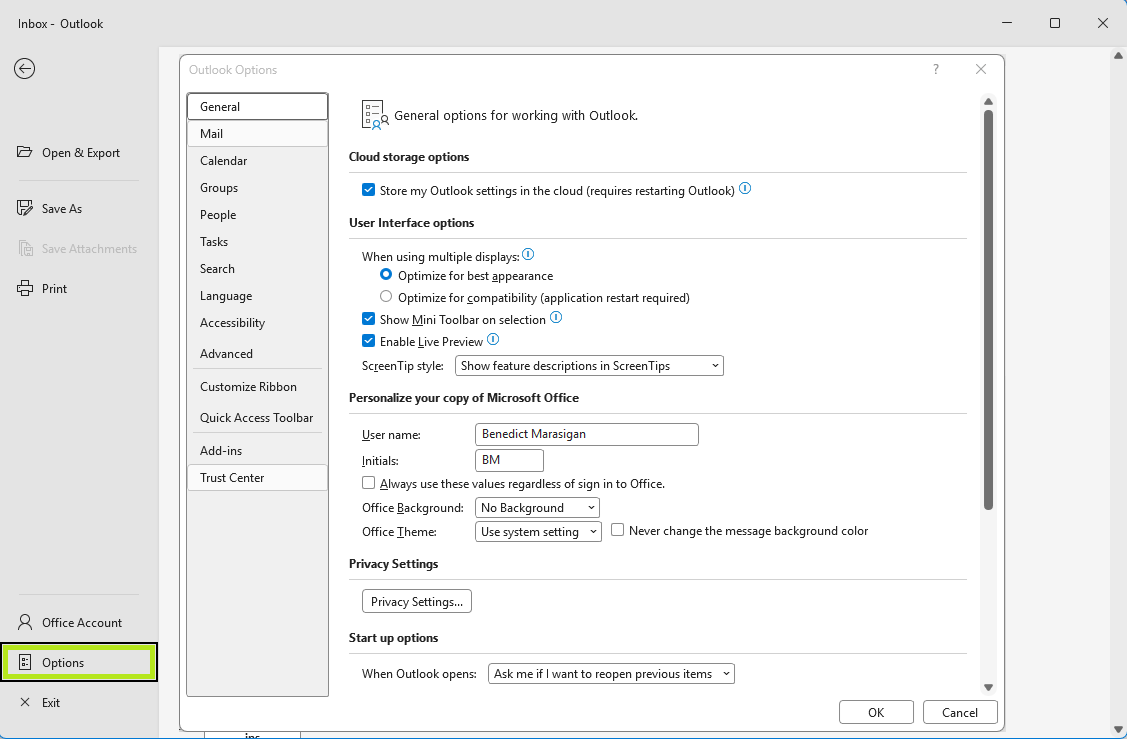Click the back arrow icon in backstage

point(24,68)
